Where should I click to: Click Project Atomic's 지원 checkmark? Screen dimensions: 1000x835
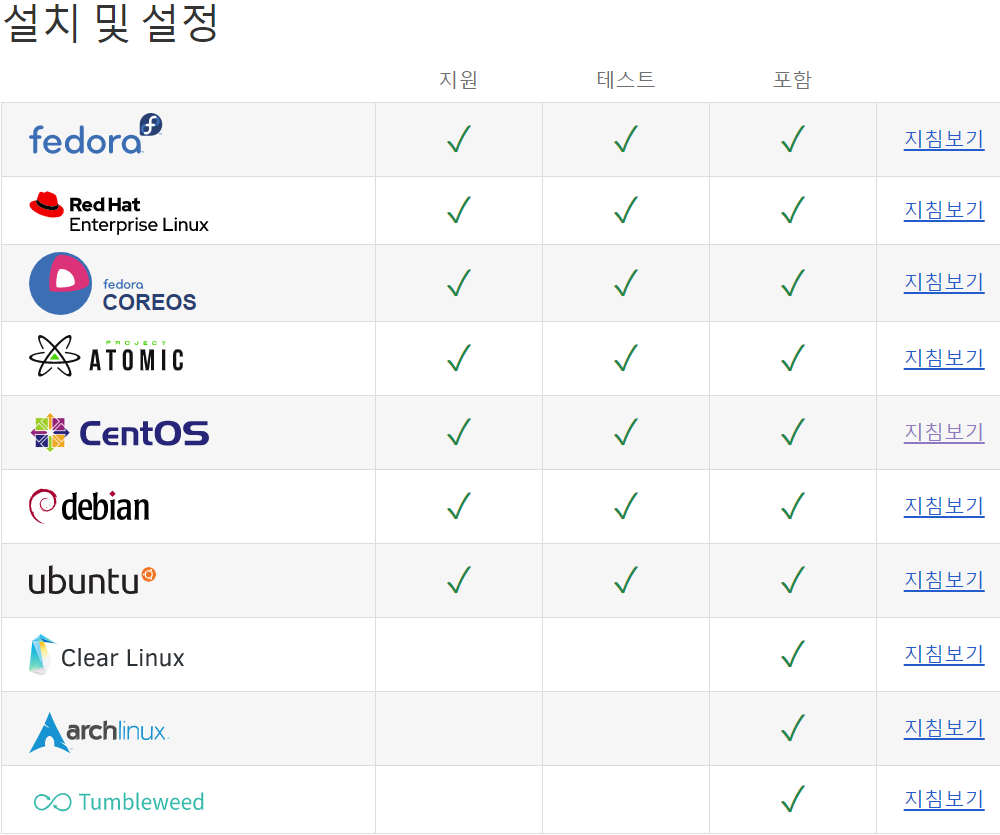(x=459, y=357)
